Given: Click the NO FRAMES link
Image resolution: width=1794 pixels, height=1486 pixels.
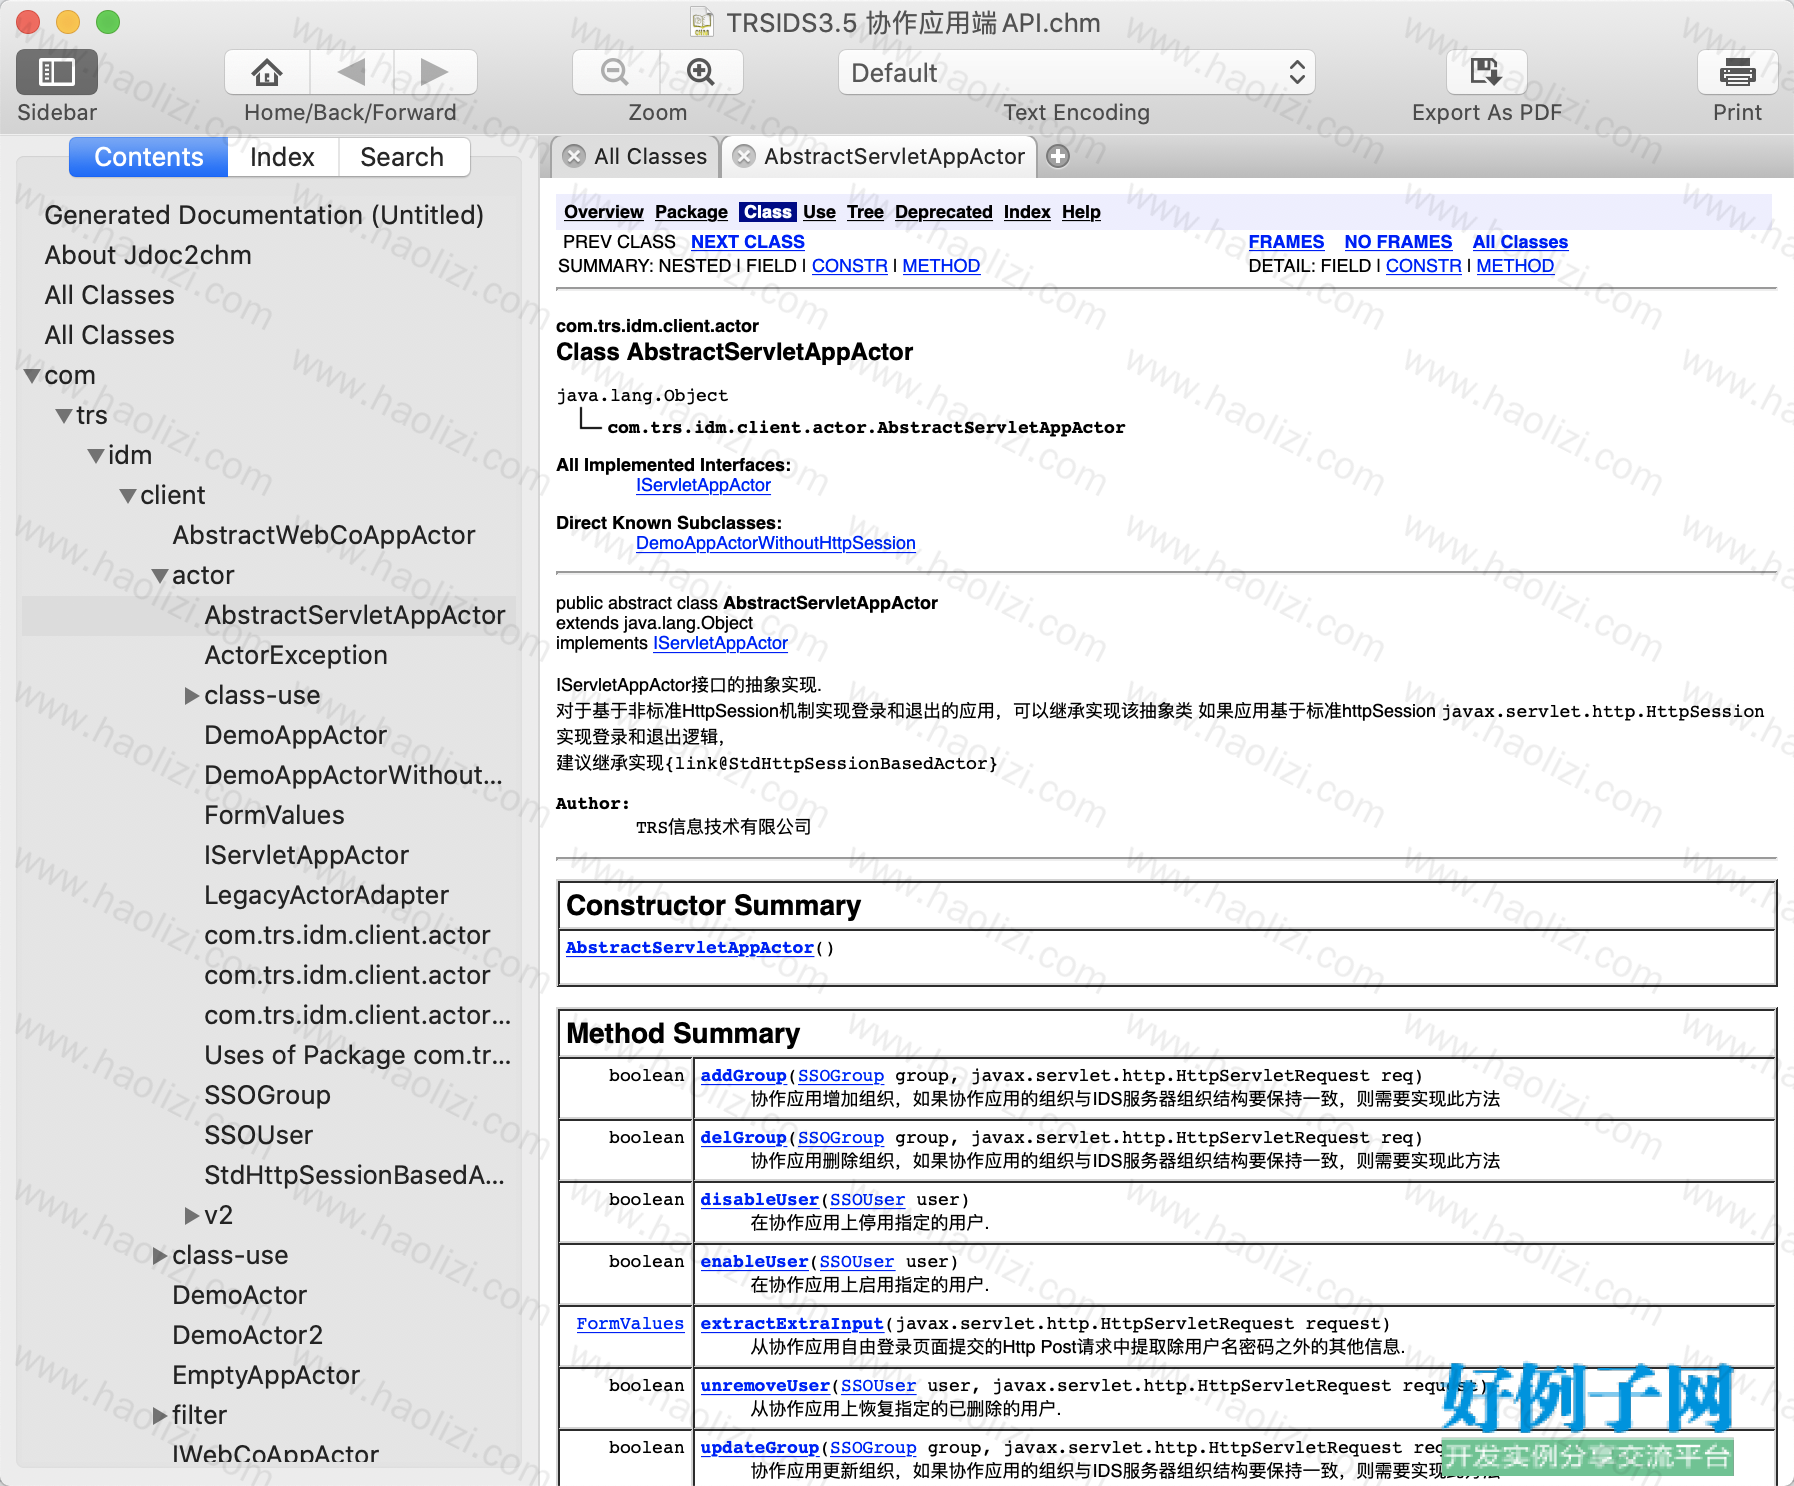Looking at the screenshot, I should click(x=1398, y=242).
